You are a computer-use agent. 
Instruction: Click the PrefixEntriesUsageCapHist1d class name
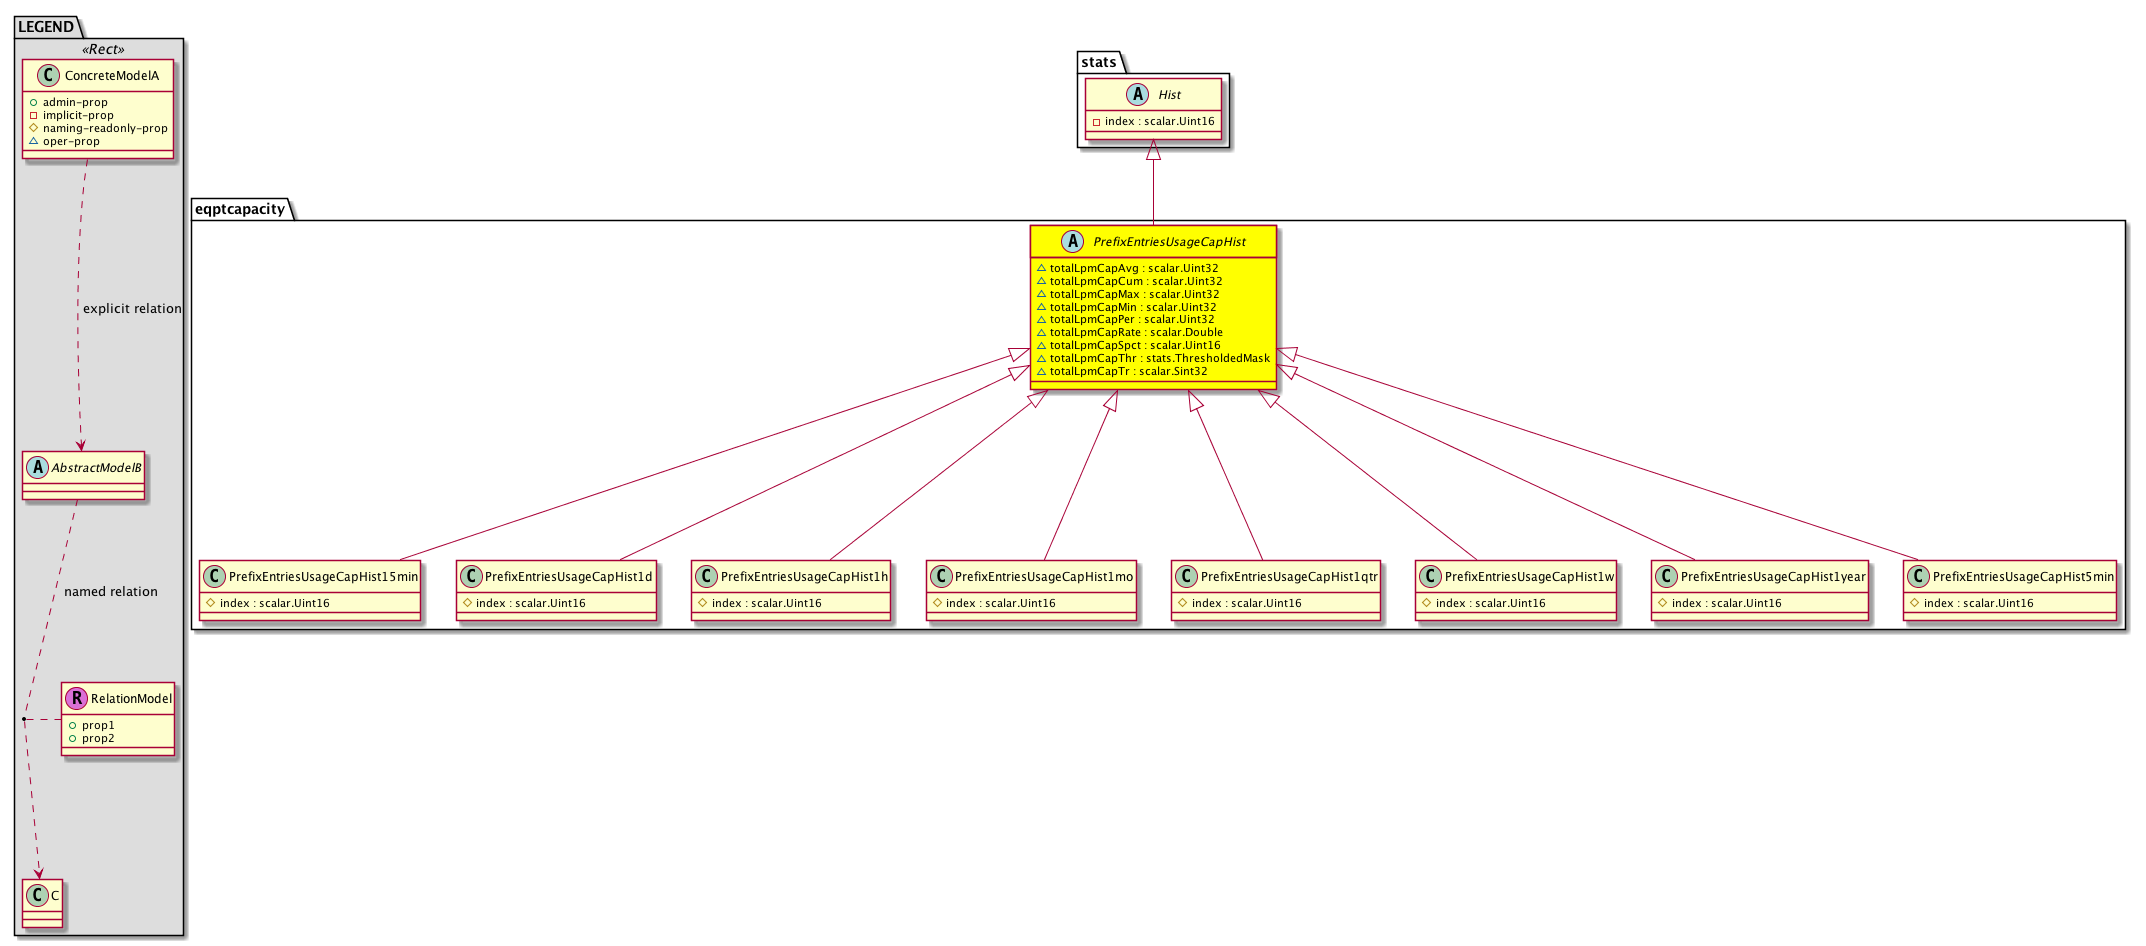click(x=568, y=577)
